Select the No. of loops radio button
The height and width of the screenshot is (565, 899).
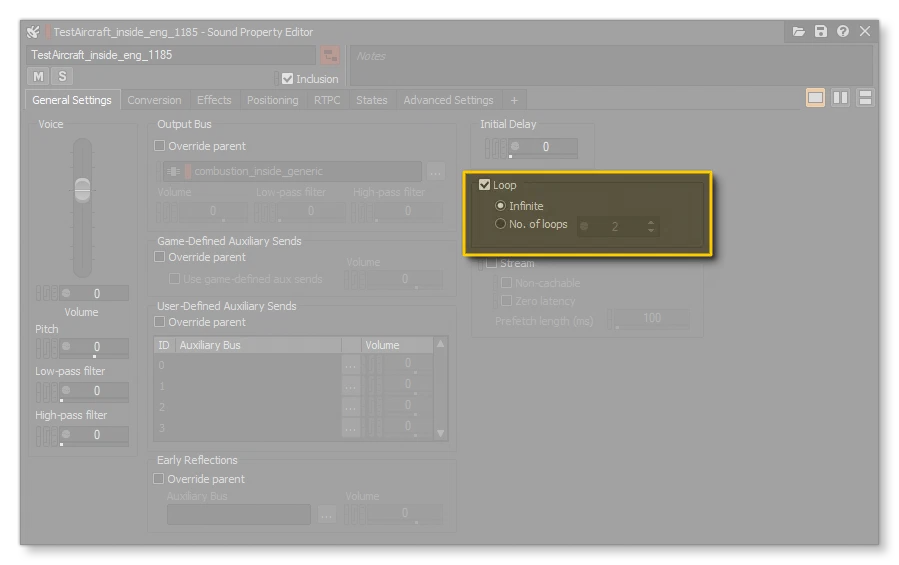pos(501,224)
